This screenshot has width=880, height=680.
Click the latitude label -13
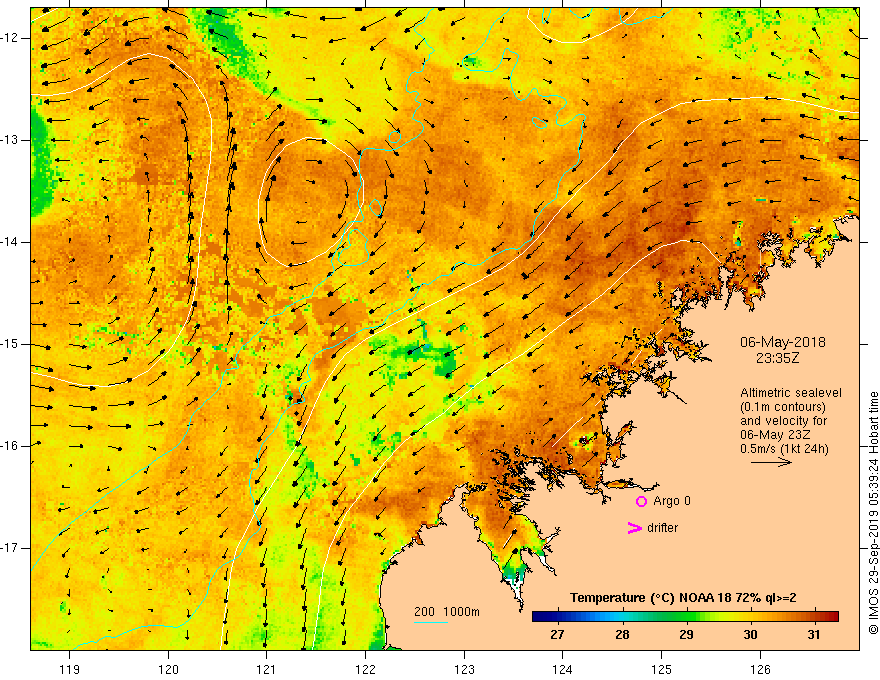pyautogui.click(x=10, y=140)
